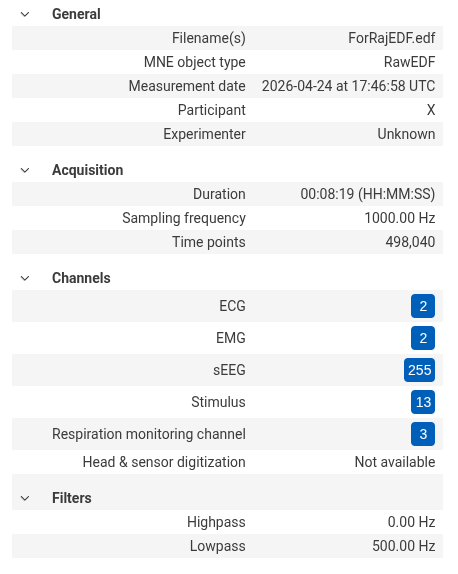Select the Filters section heading

(x=72, y=498)
